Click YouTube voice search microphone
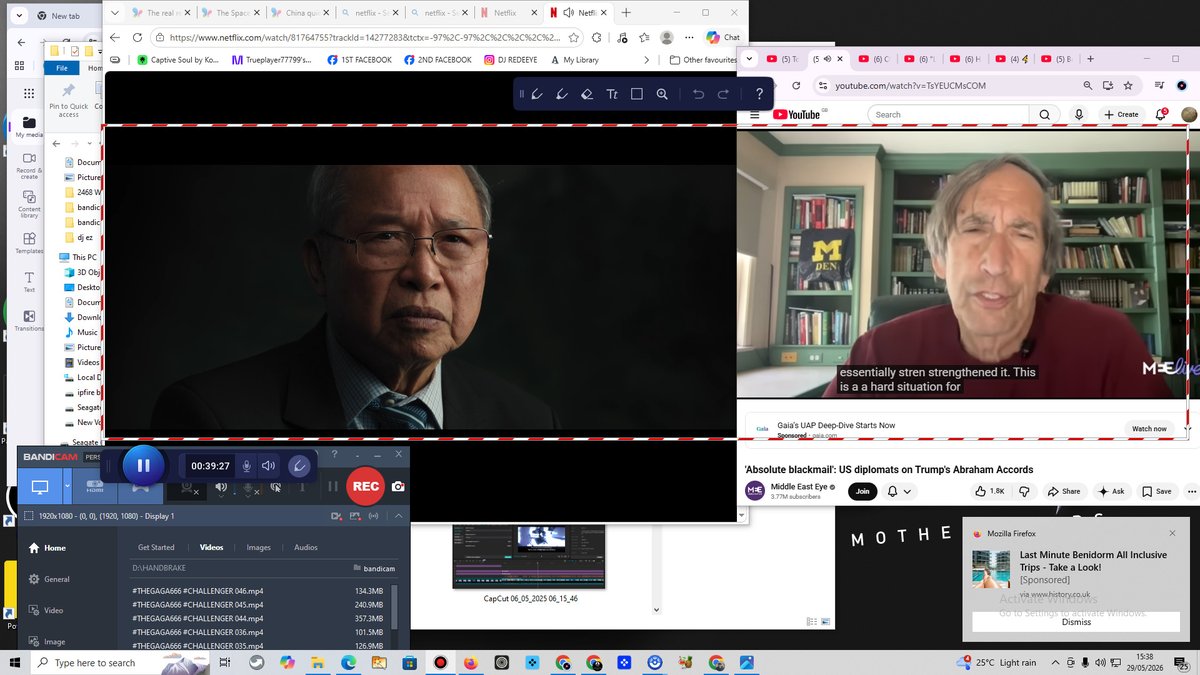 point(1079,114)
